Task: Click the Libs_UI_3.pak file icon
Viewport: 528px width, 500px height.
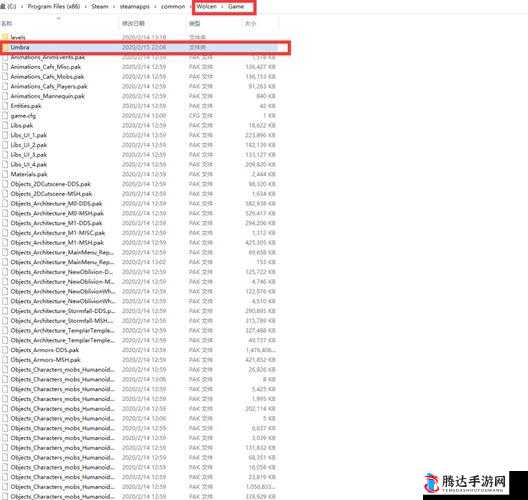Action: point(5,155)
